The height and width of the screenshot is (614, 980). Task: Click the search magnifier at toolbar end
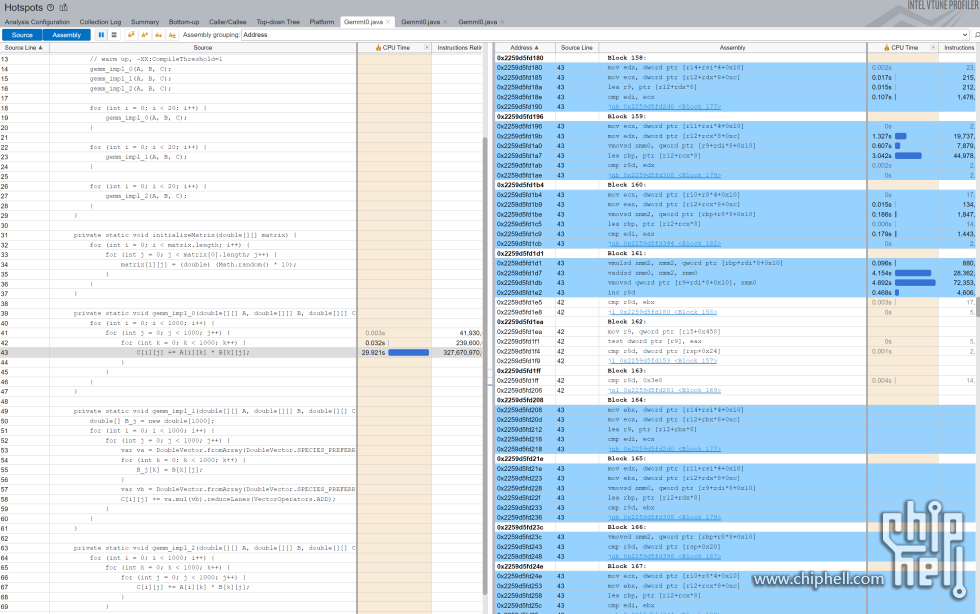pyautogui.click(x=976, y=35)
